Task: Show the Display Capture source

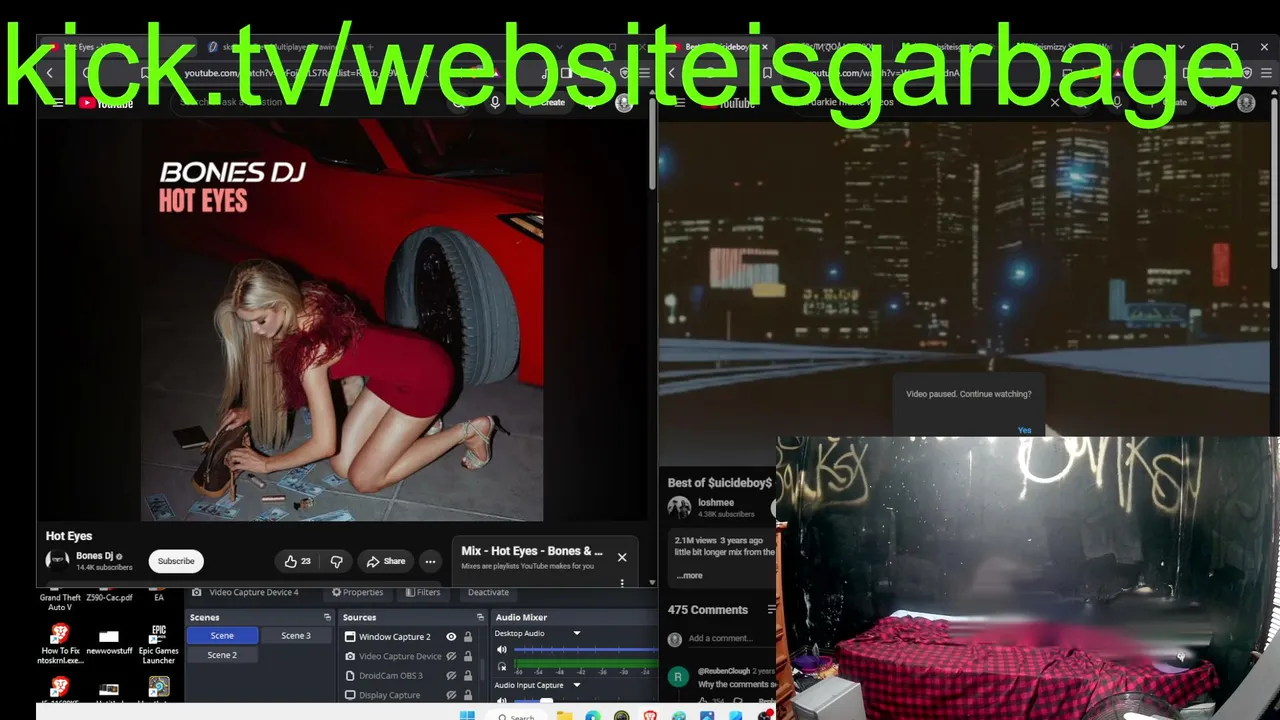Action: (x=451, y=695)
